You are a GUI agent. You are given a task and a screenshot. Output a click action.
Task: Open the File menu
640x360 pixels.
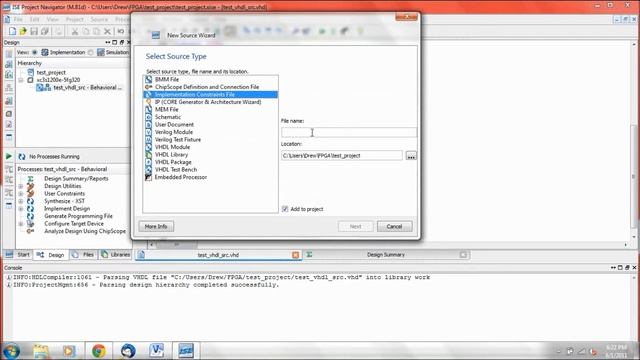(x=18, y=19)
